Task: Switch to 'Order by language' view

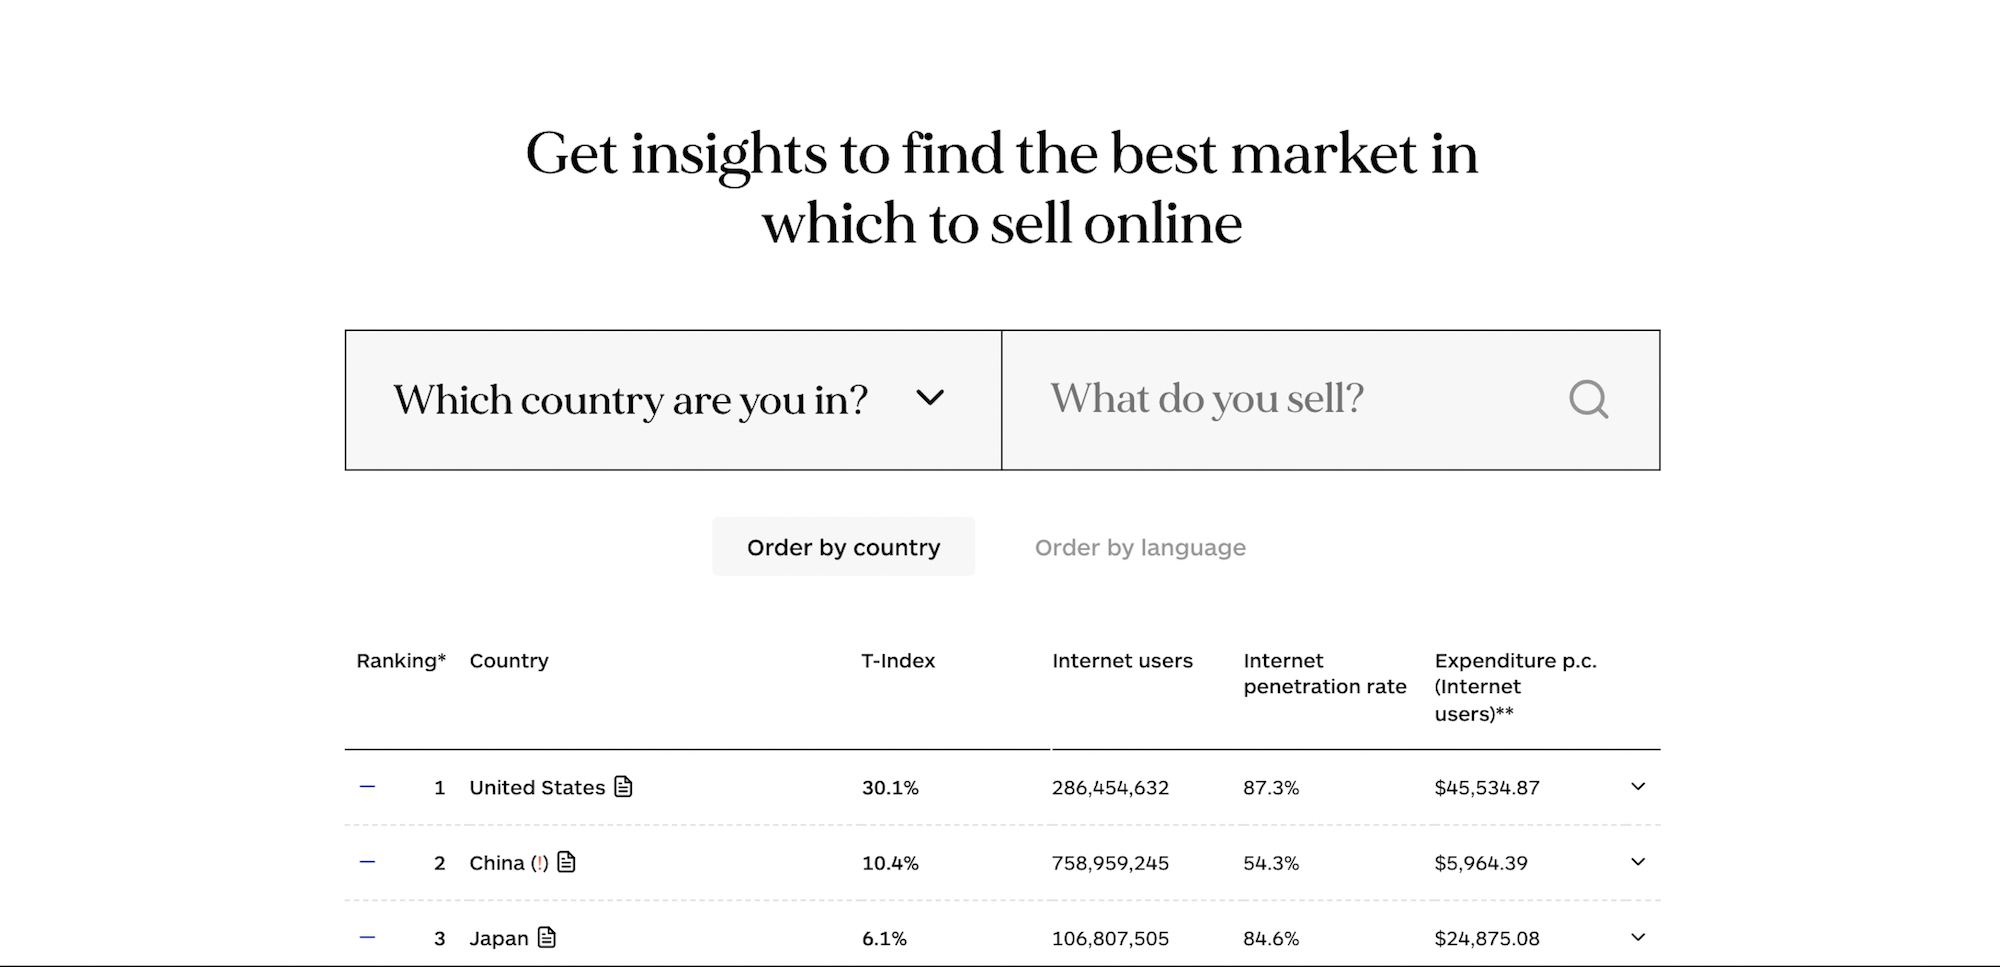Action: [1139, 547]
